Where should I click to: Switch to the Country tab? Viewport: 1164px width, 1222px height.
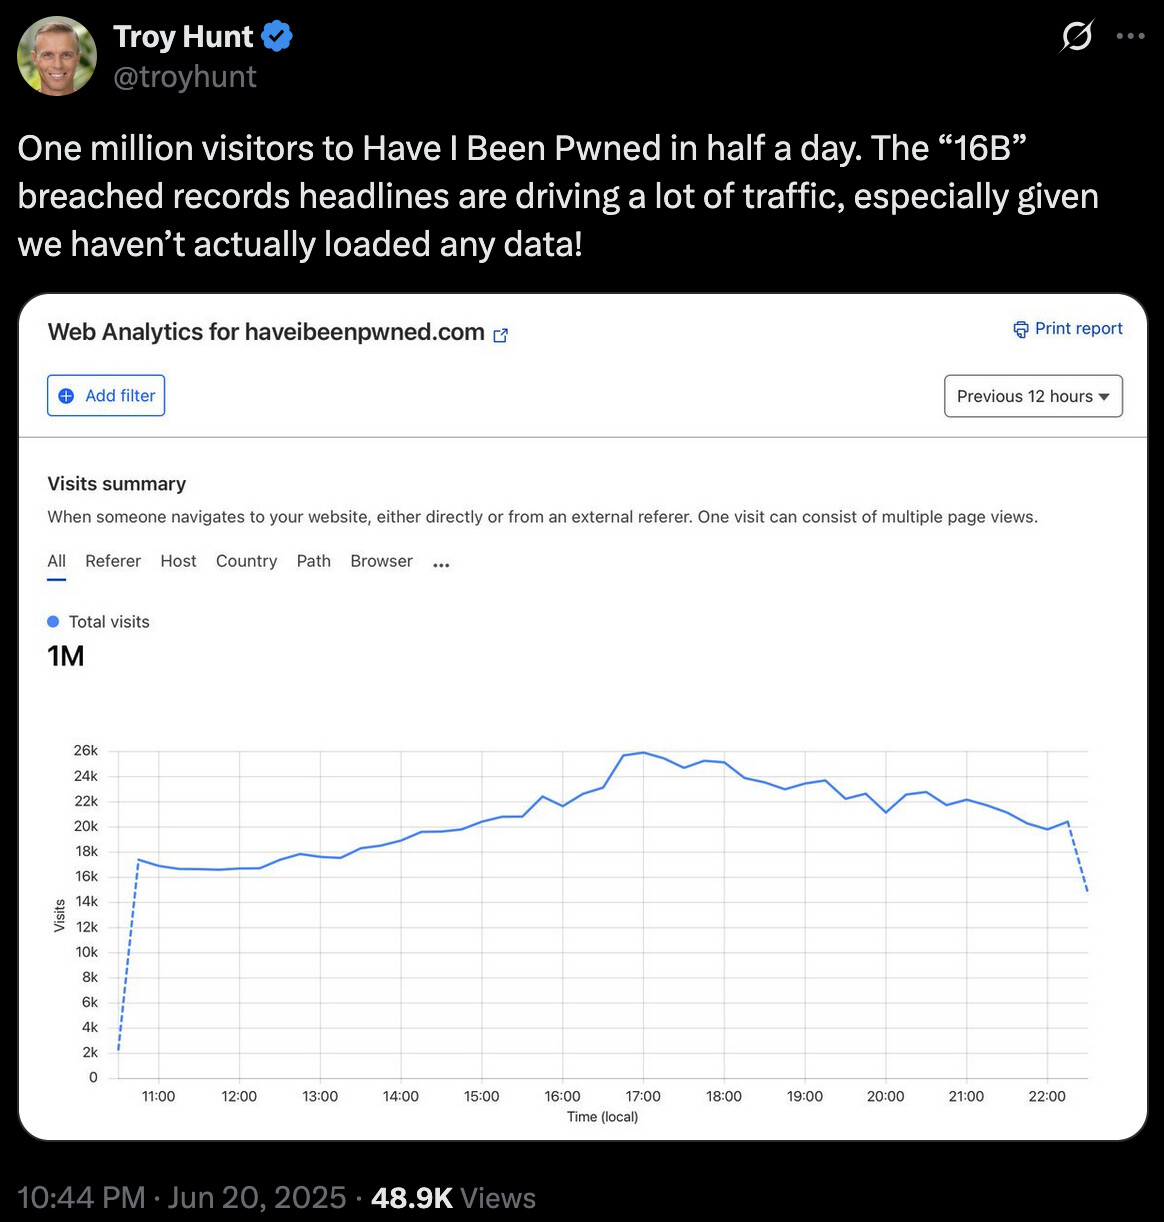(246, 561)
